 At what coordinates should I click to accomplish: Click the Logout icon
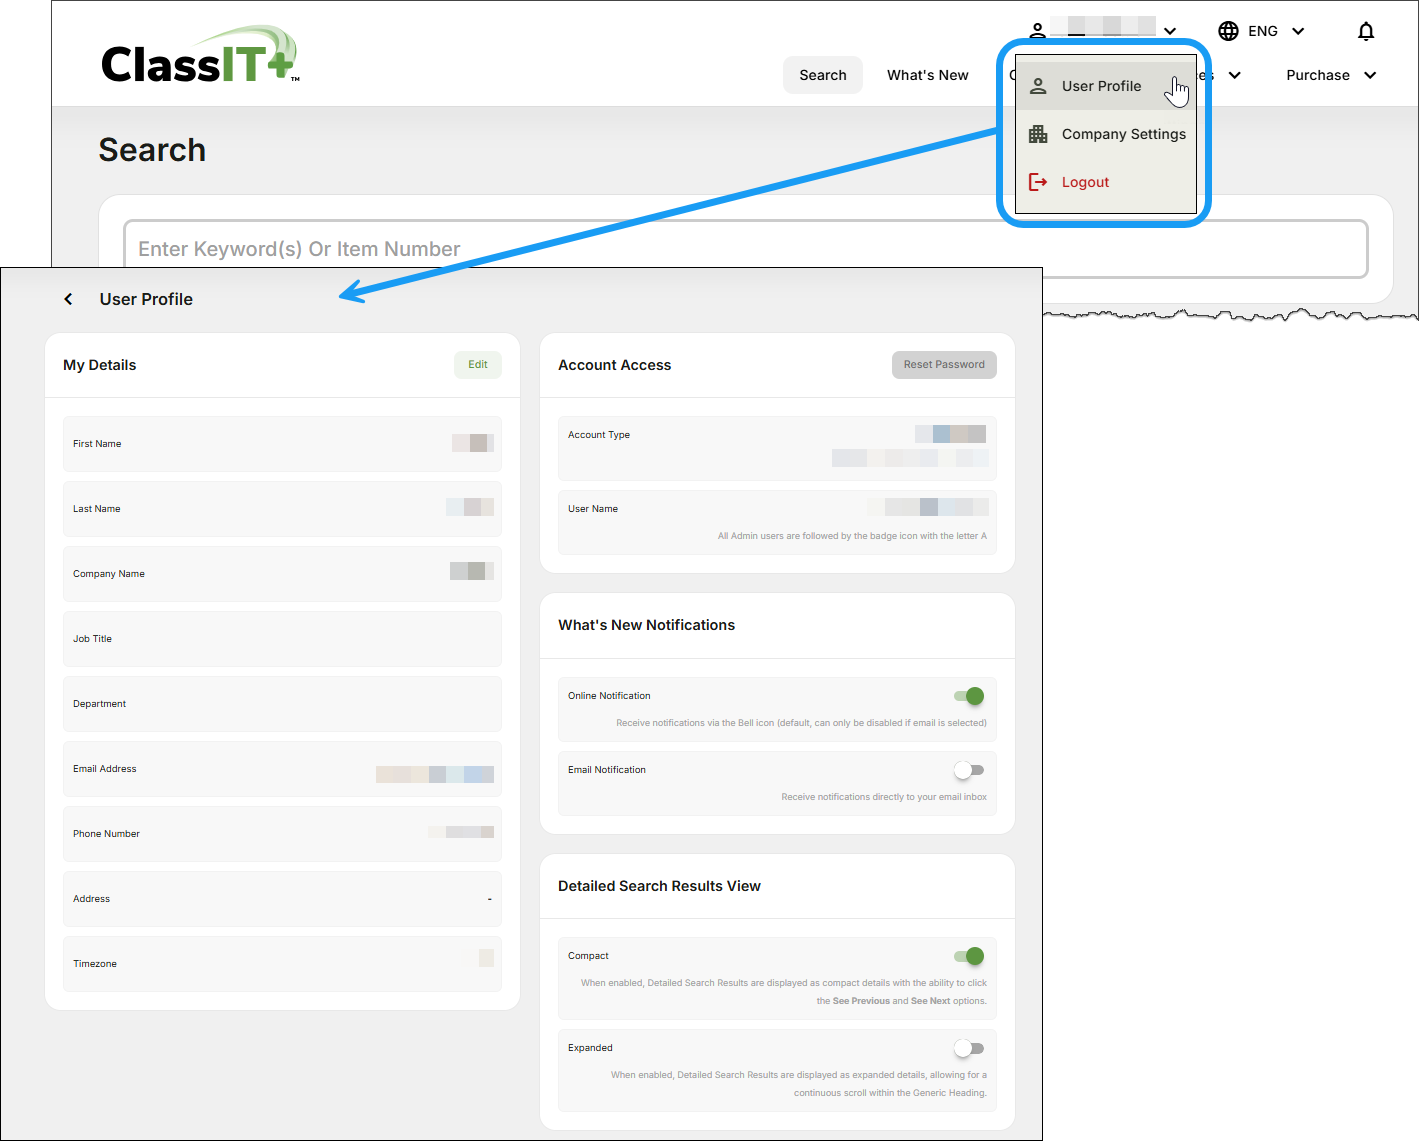pyautogui.click(x=1037, y=181)
